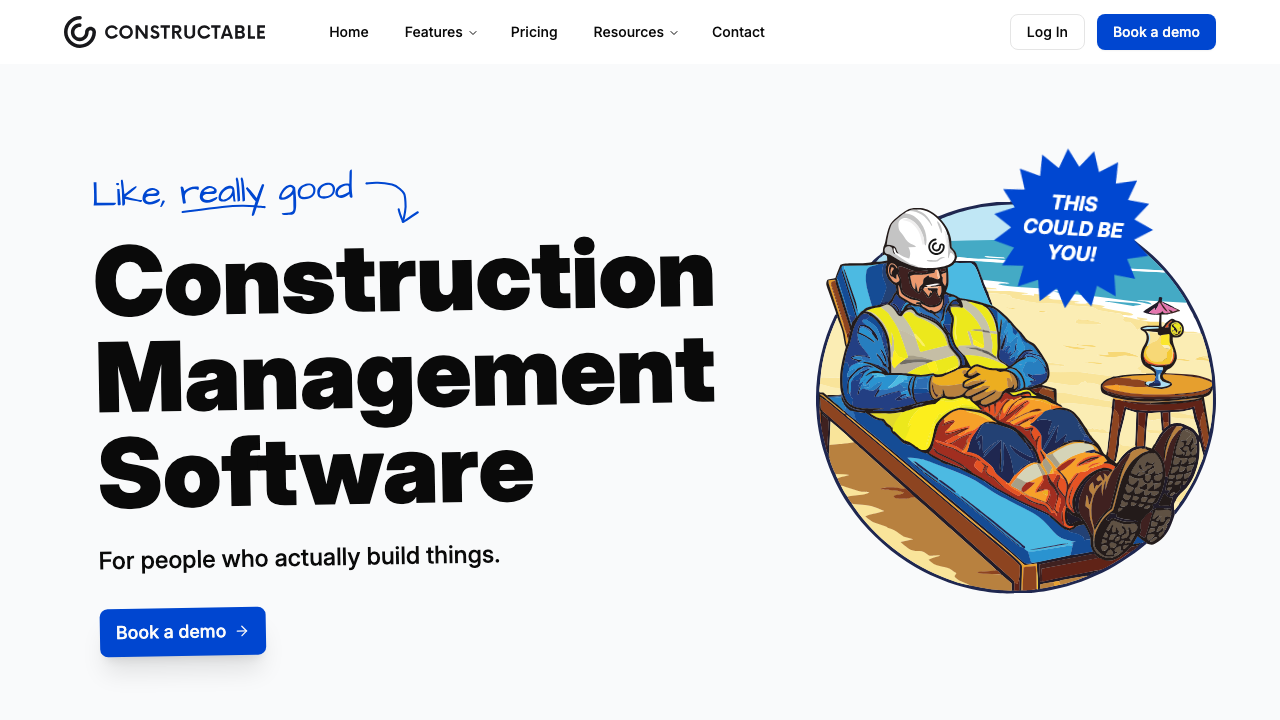
Task: Click the Construction Management Software headline
Action: point(404,370)
